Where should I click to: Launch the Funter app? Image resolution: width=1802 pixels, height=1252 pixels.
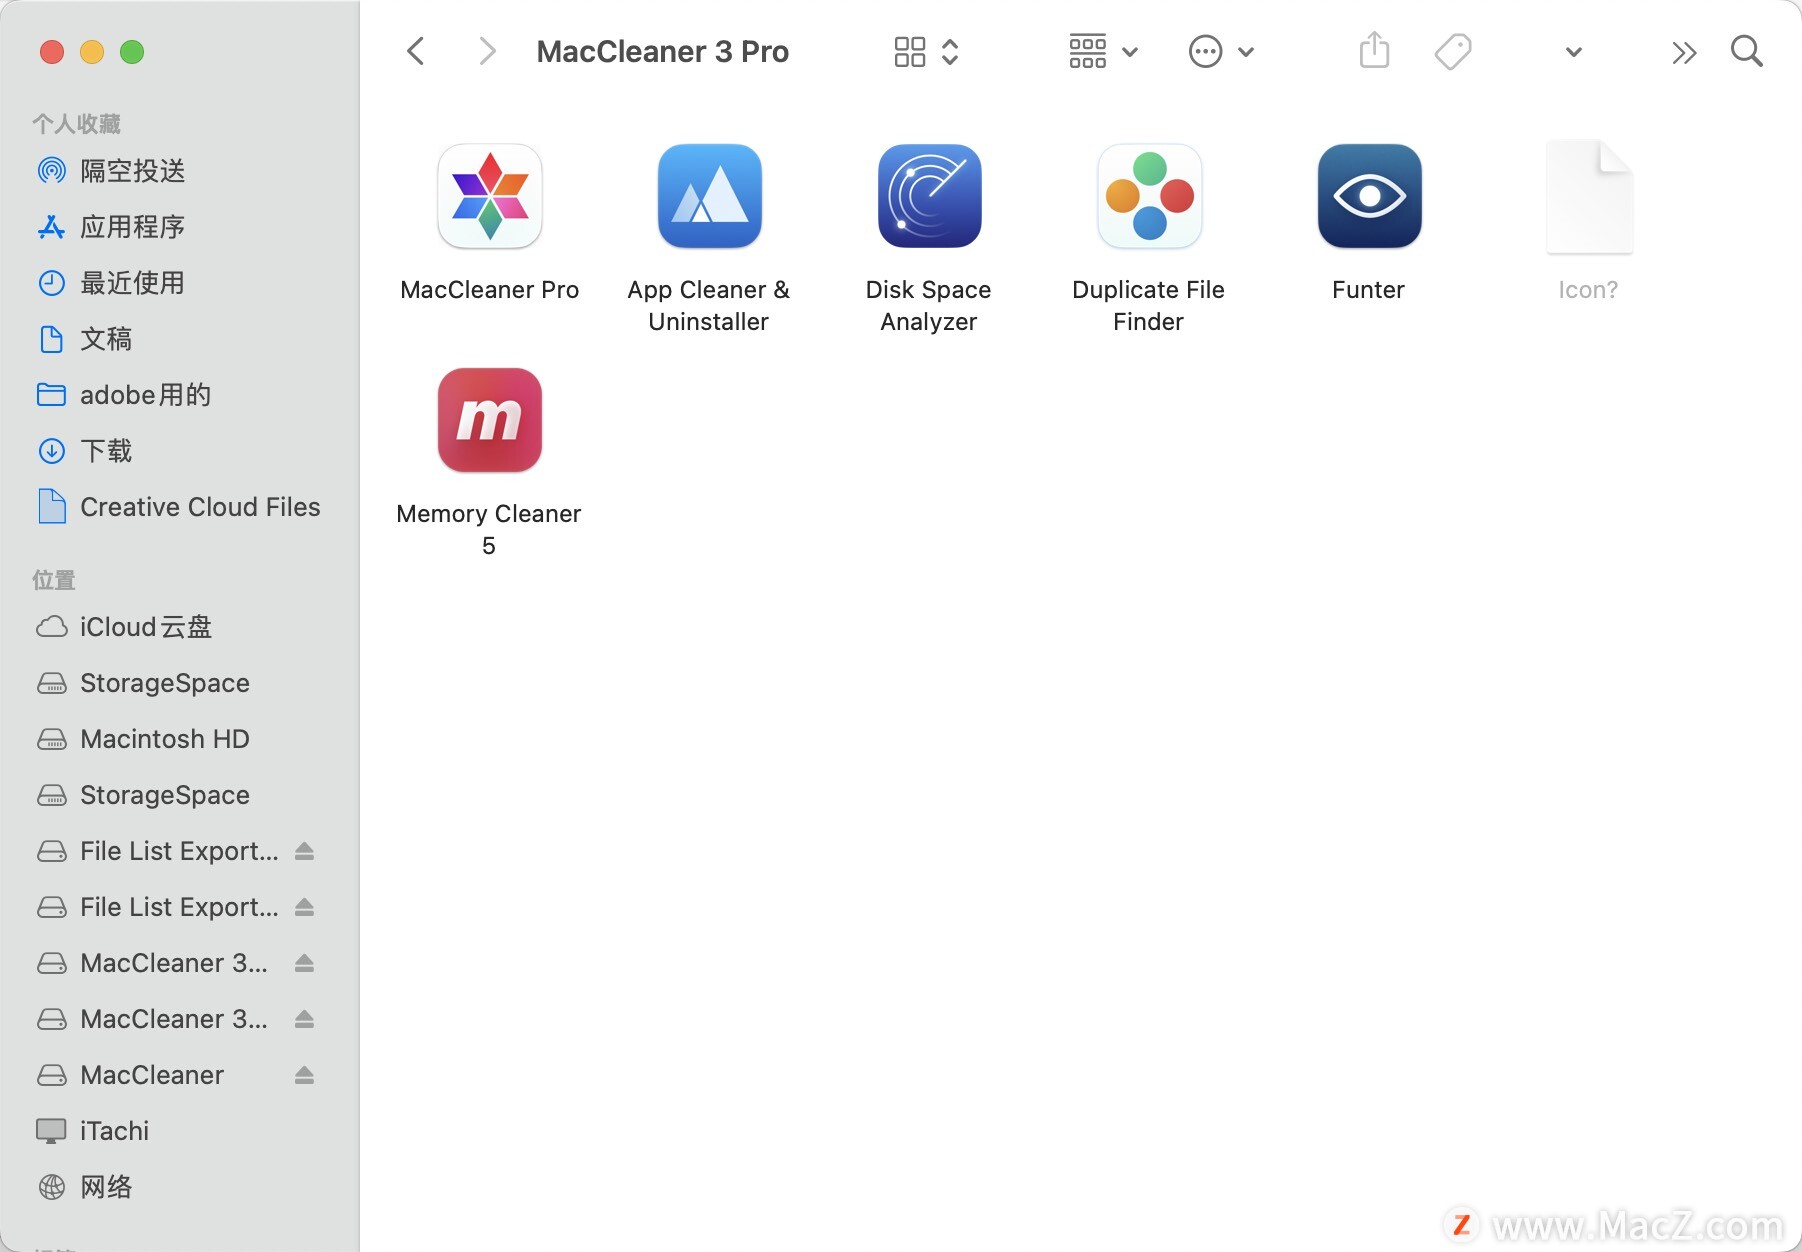coord(1368,196)
